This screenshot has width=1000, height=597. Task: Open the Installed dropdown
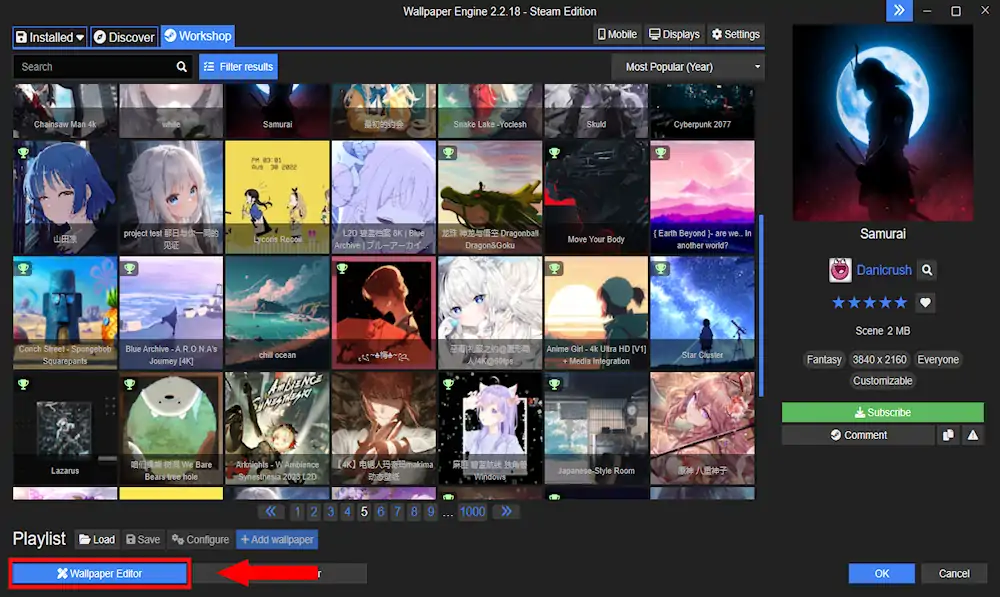coord(50,37)
